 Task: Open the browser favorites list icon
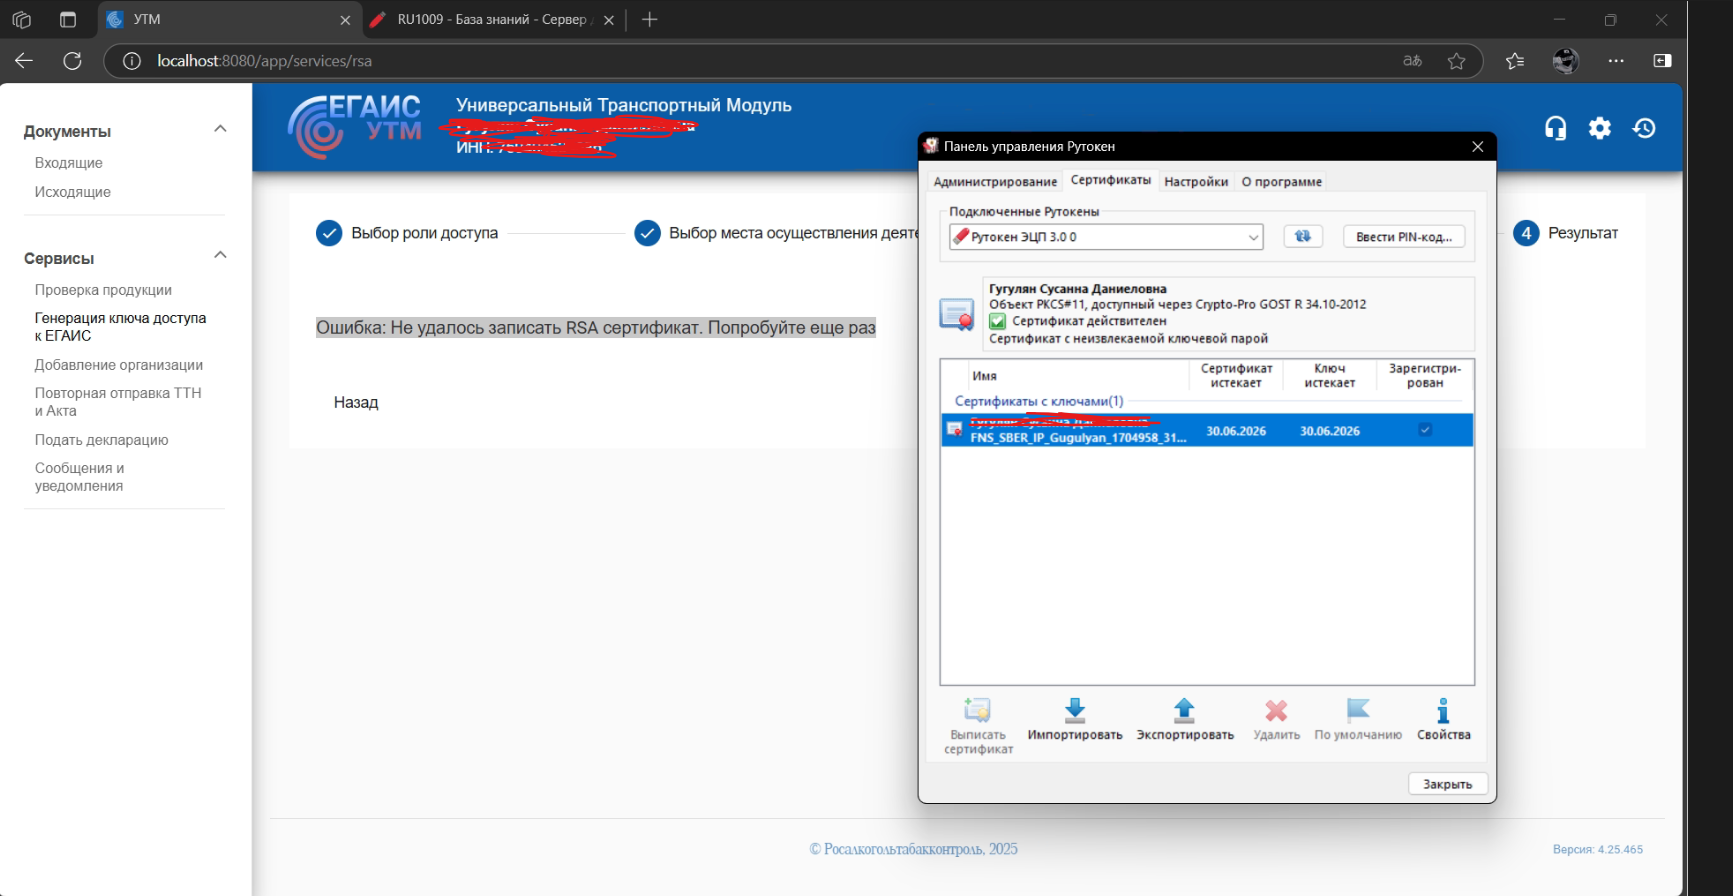pos(1515,61)
